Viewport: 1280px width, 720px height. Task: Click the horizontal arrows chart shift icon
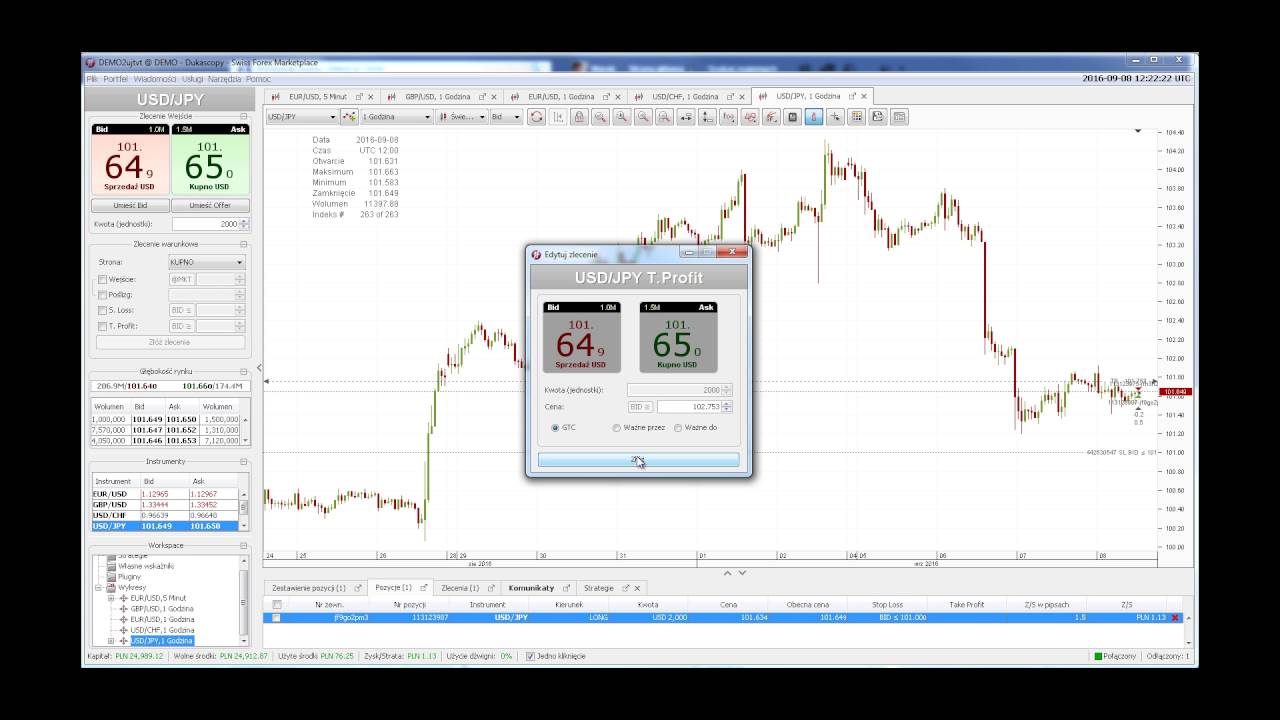686,117
